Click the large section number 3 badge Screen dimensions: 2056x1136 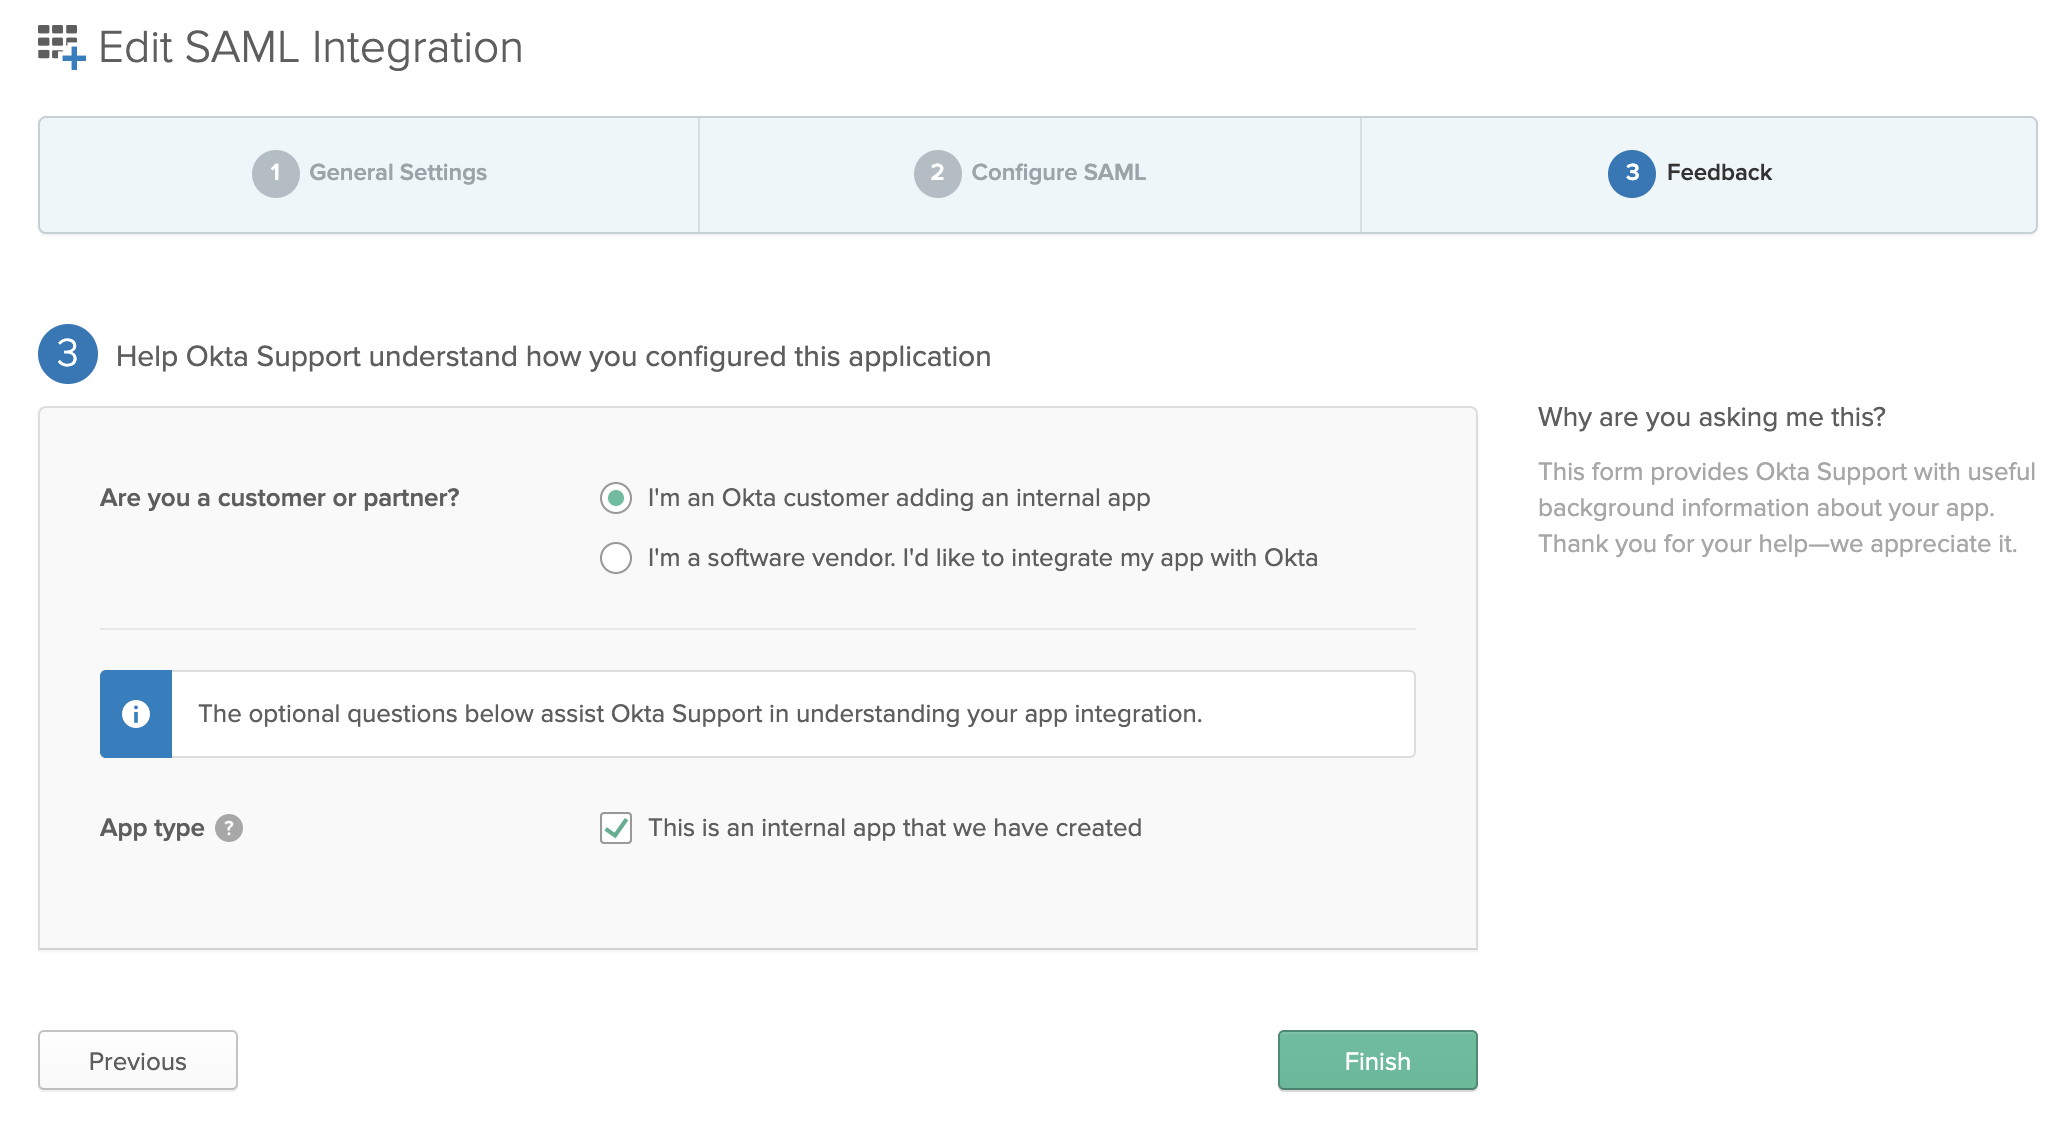coord(68,354)
